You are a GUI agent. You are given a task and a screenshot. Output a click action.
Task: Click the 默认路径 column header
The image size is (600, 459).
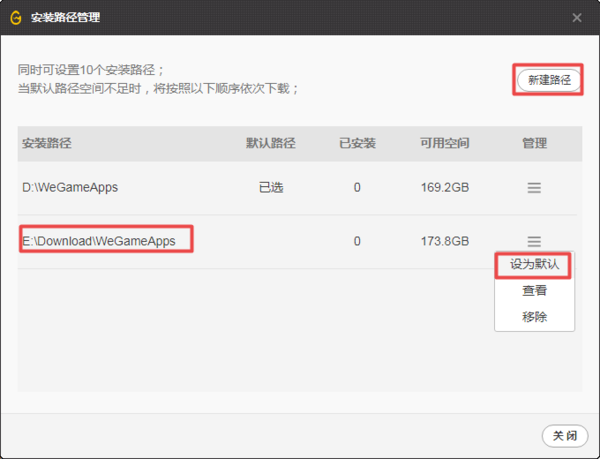[271, 143]
